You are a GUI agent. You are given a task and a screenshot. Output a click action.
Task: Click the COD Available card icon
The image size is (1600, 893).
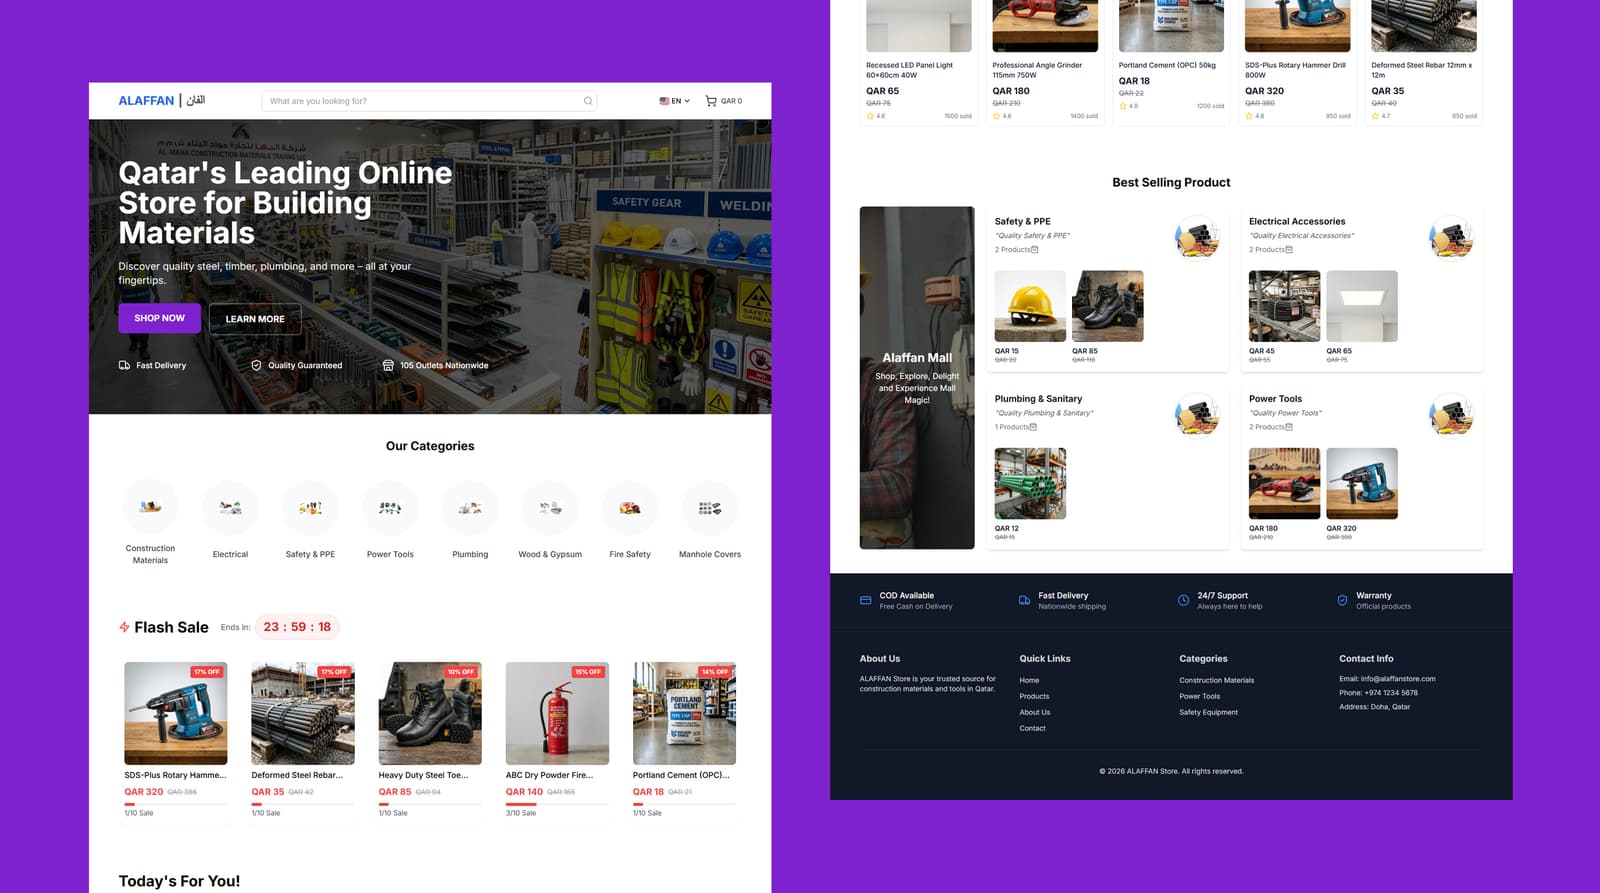(866, 600)
